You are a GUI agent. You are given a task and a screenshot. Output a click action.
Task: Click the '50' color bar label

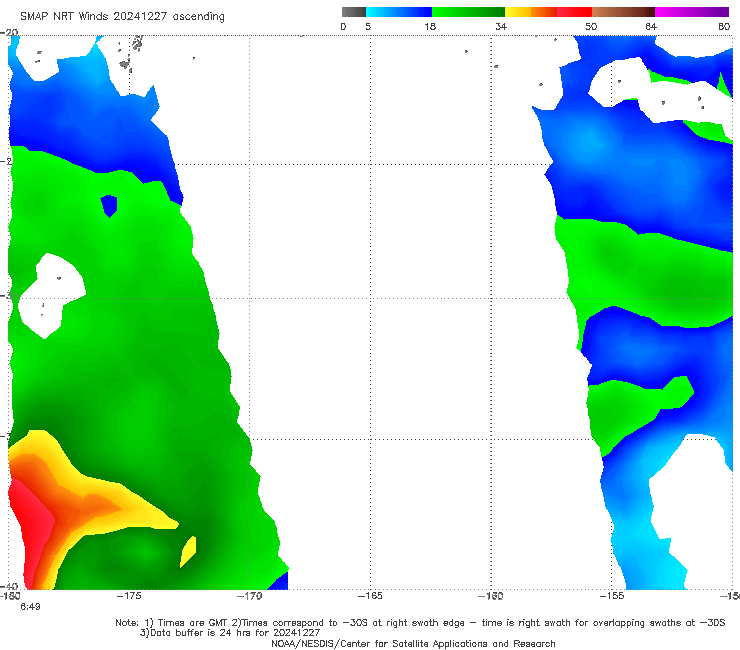point(591,26)
